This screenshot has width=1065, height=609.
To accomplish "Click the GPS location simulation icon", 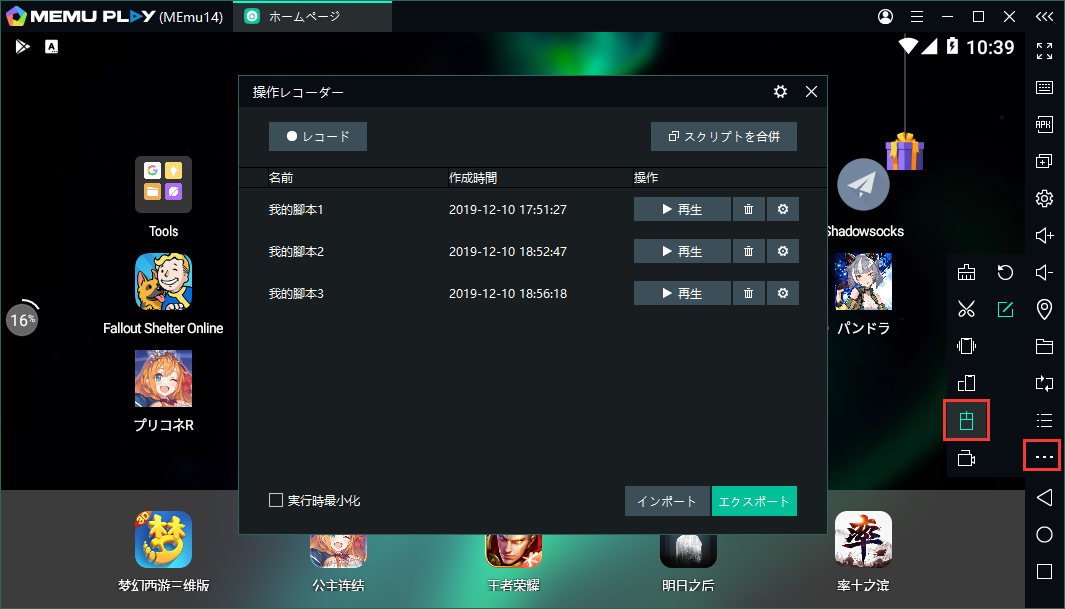I will [x=1044, y=309].
